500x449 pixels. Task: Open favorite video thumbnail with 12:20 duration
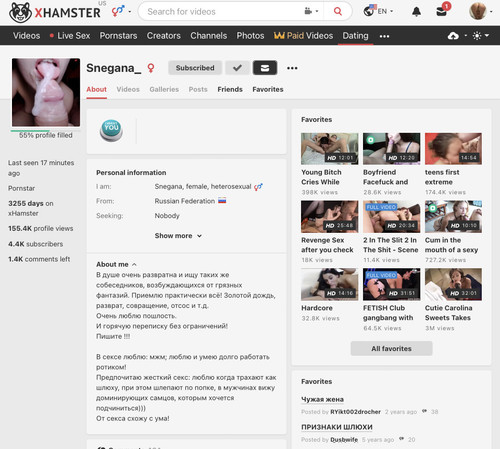pyautogui.click(x=391, y=149)
